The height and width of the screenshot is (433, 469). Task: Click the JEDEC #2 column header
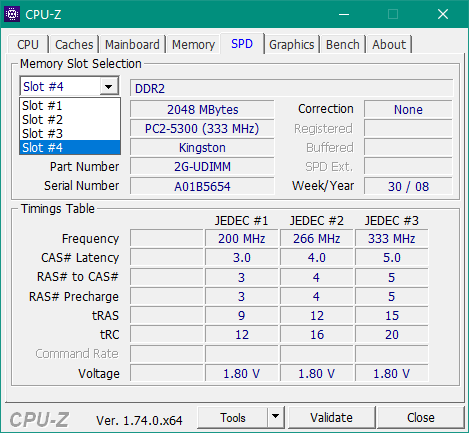pyautogui.click(x=316, y=221)
